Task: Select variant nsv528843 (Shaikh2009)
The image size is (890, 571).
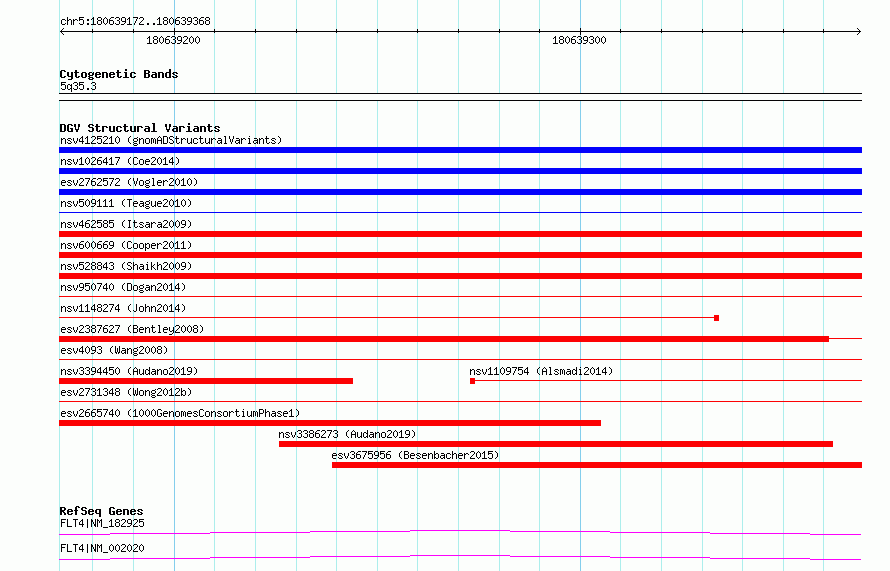Action: (x=126, y=266)
